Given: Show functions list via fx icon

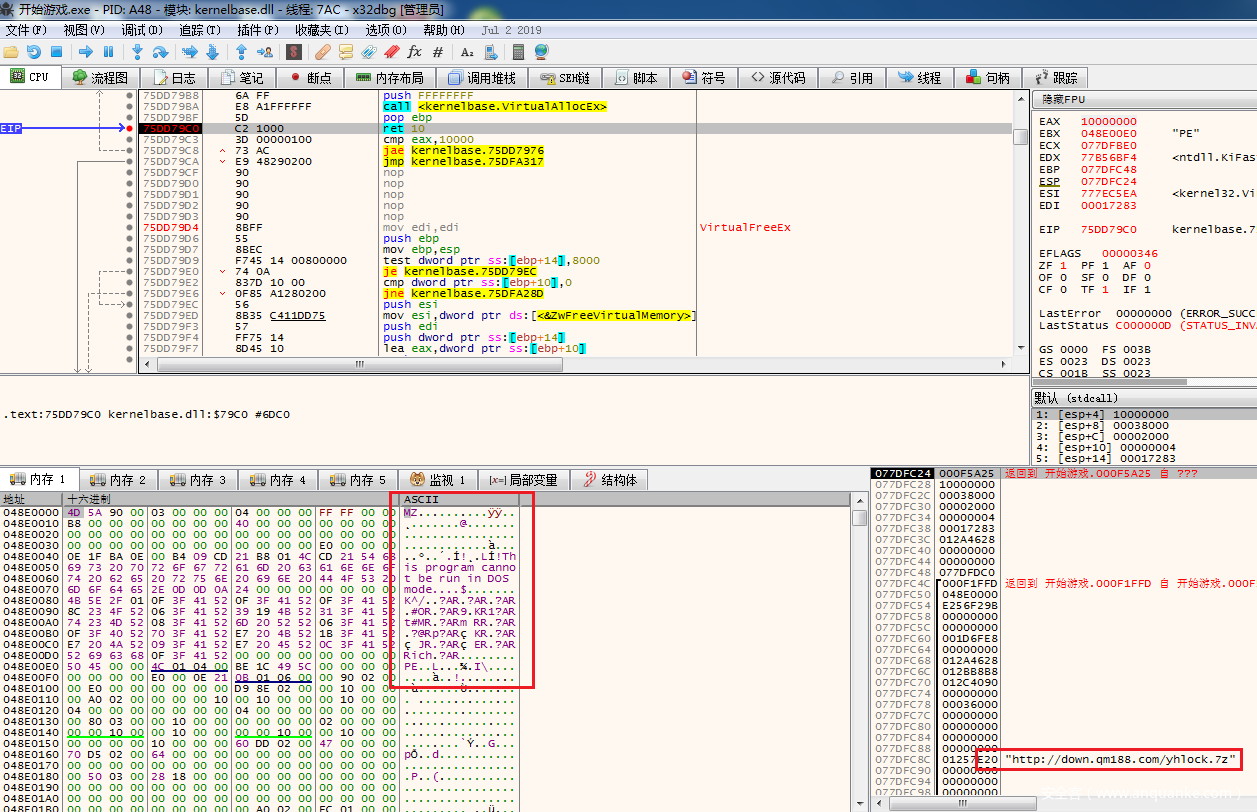Looking at the screenshot, I should pos(414,52).
